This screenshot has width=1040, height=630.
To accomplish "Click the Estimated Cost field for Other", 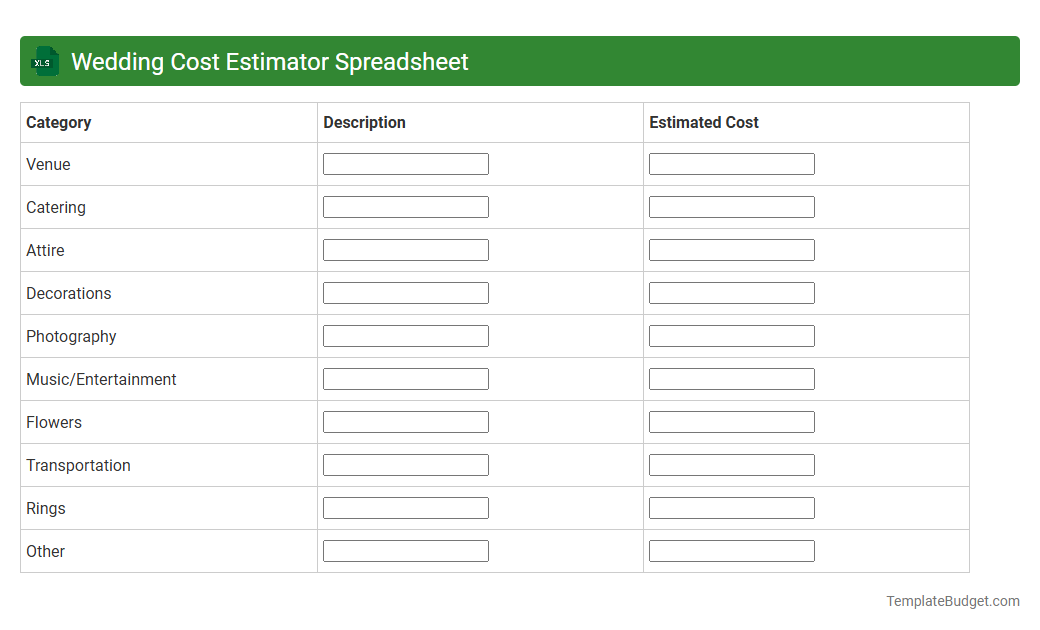I will click(x=731, y=550).
